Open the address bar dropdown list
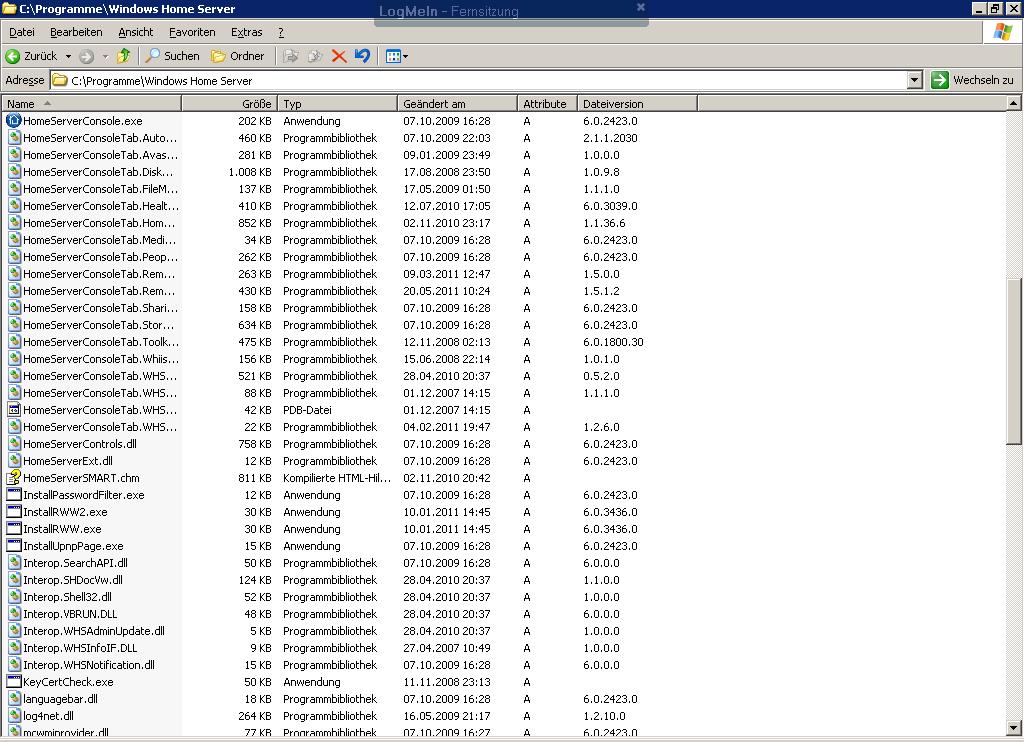The height and width of the screenshot is (742, 1024). 916,79
